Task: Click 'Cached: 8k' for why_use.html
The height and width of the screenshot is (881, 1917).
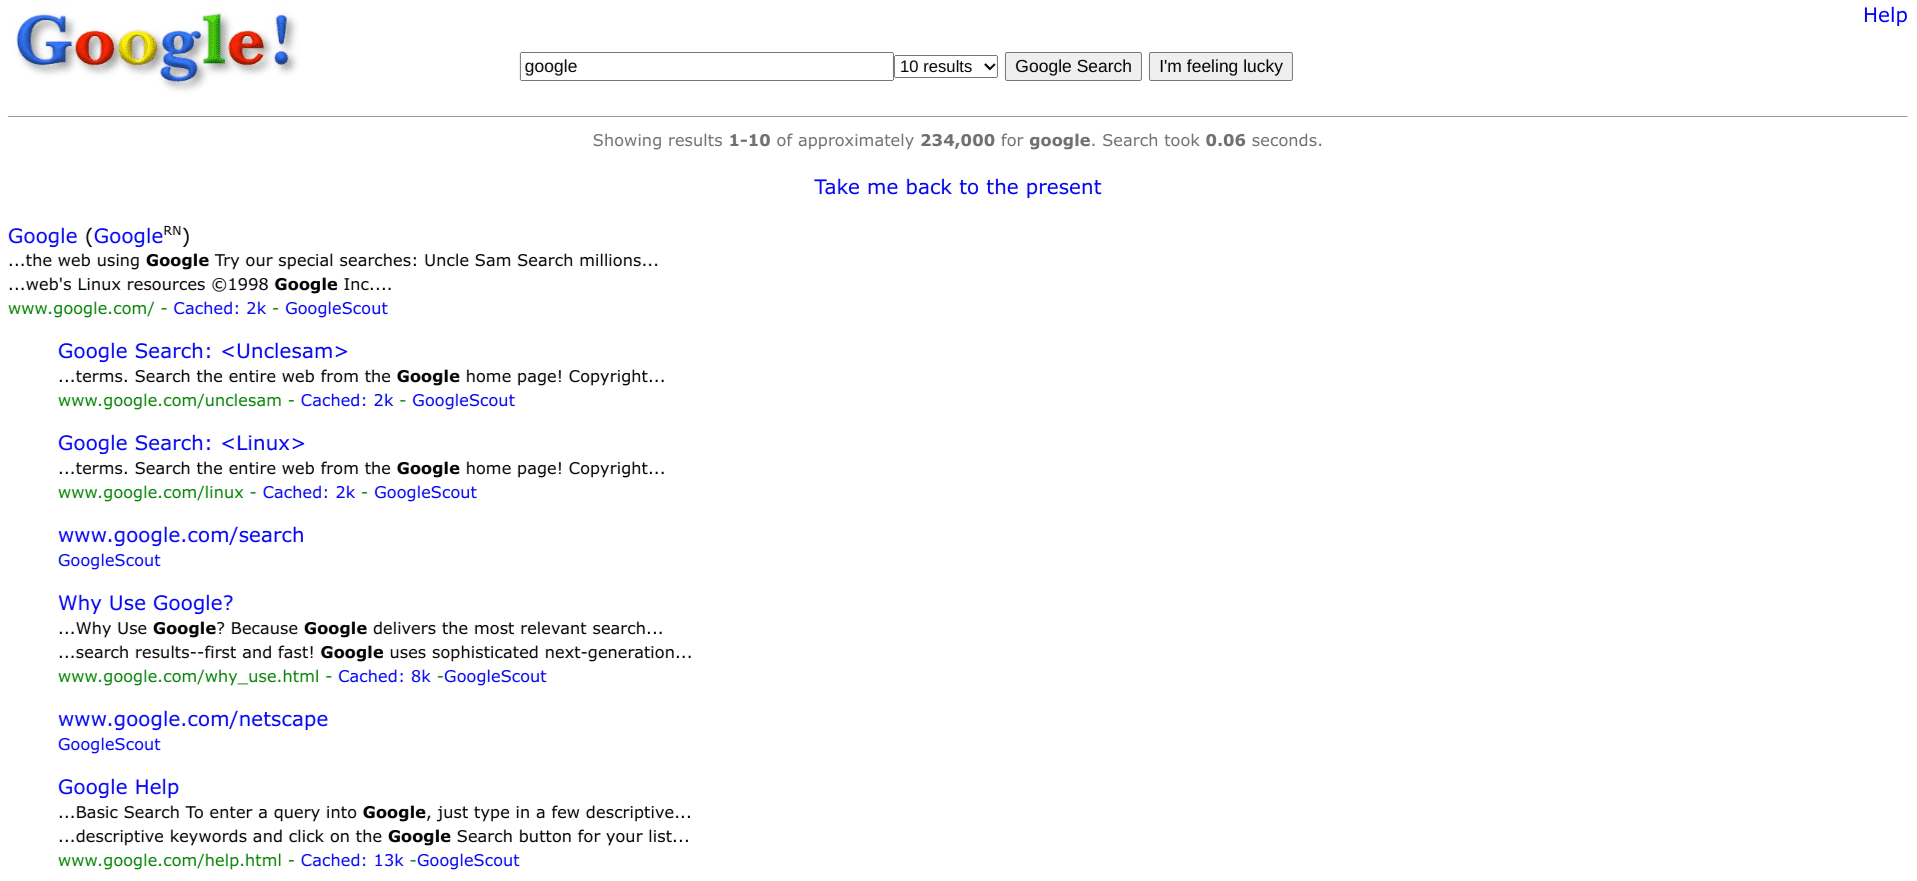Action: tap(384, 677)
